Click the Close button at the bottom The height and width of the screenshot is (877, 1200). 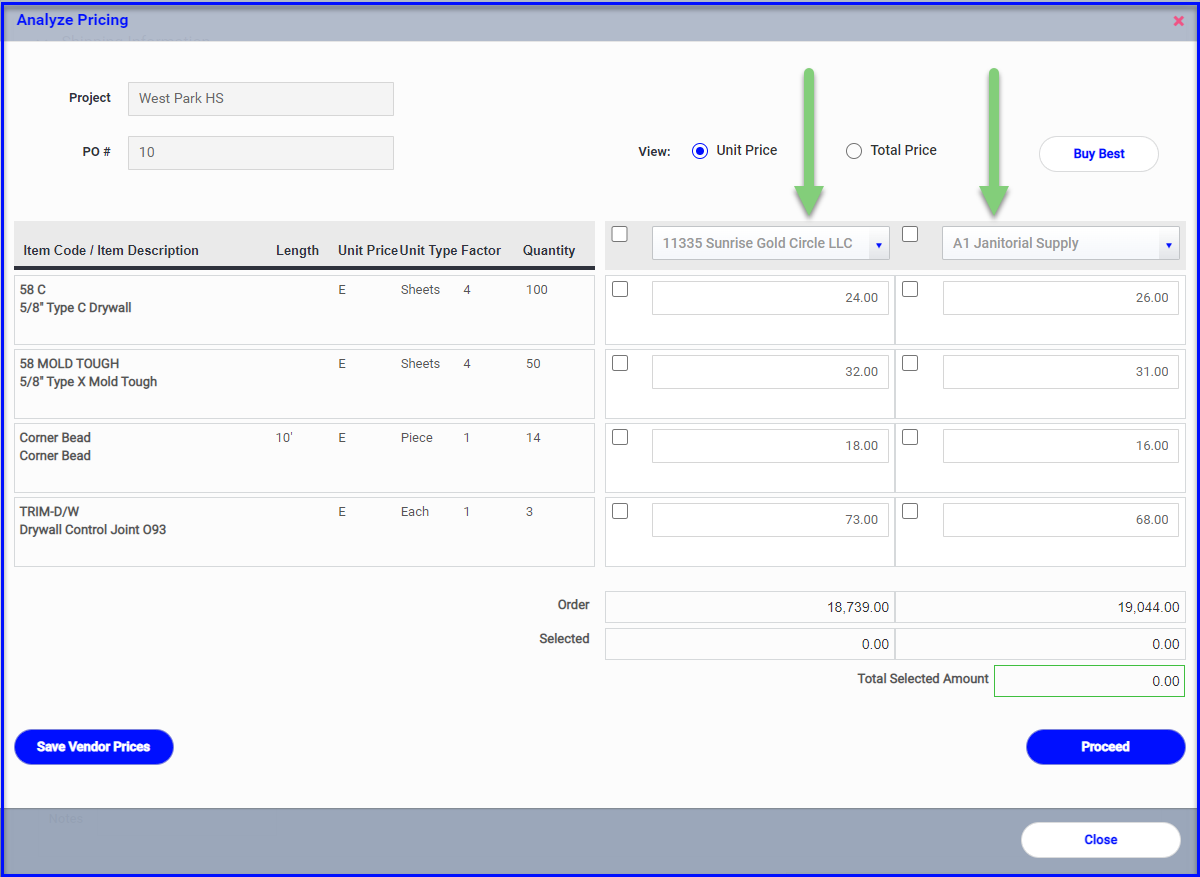[x=1101, y=840]
